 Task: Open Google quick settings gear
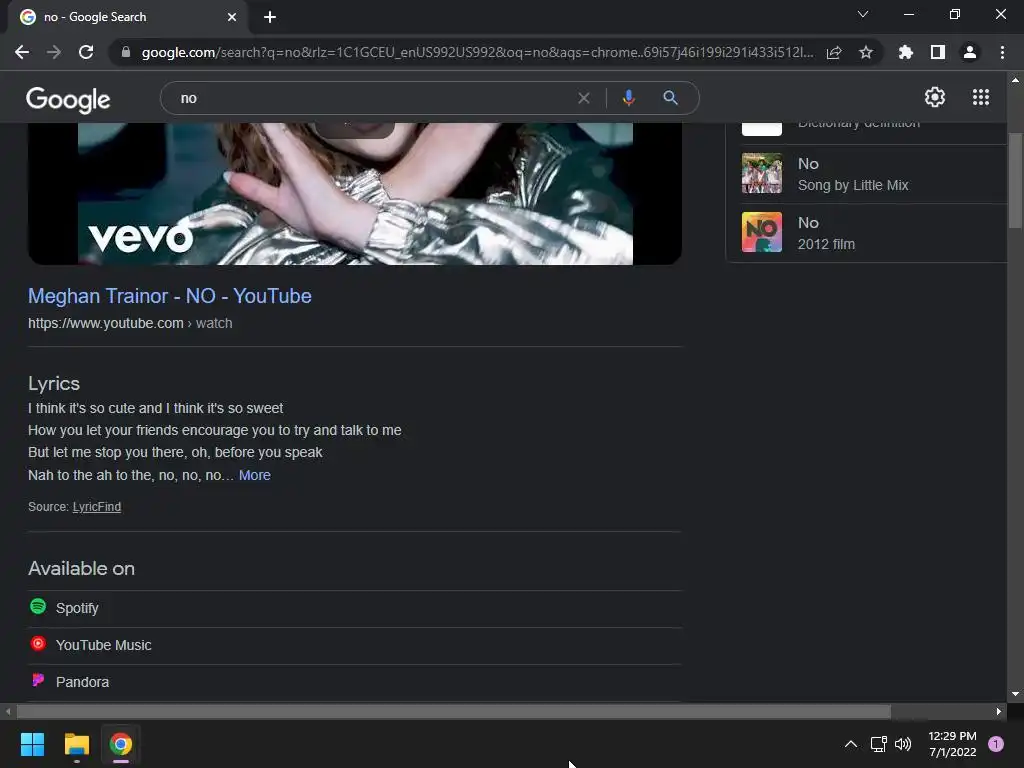click(x=935, y=97)
